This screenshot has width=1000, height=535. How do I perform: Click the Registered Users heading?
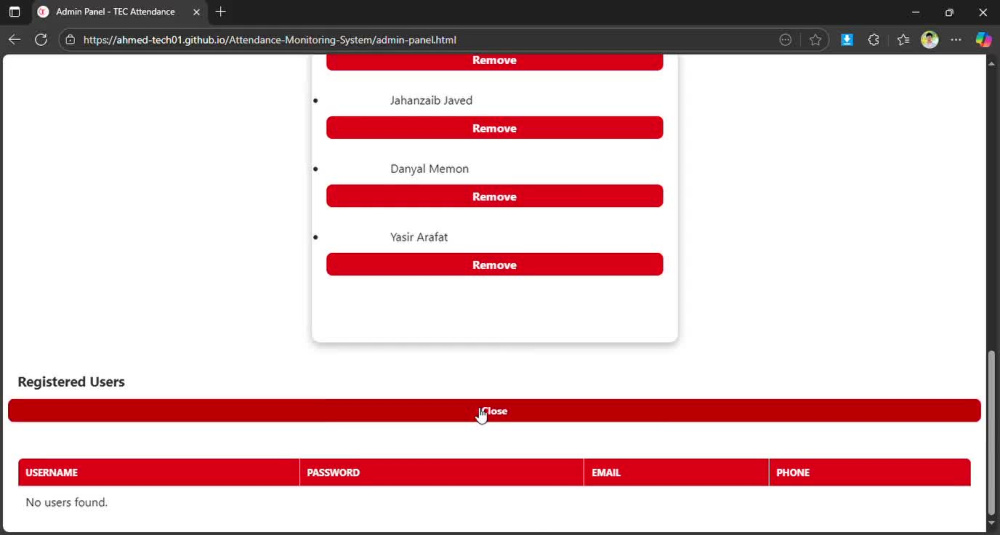71,382
